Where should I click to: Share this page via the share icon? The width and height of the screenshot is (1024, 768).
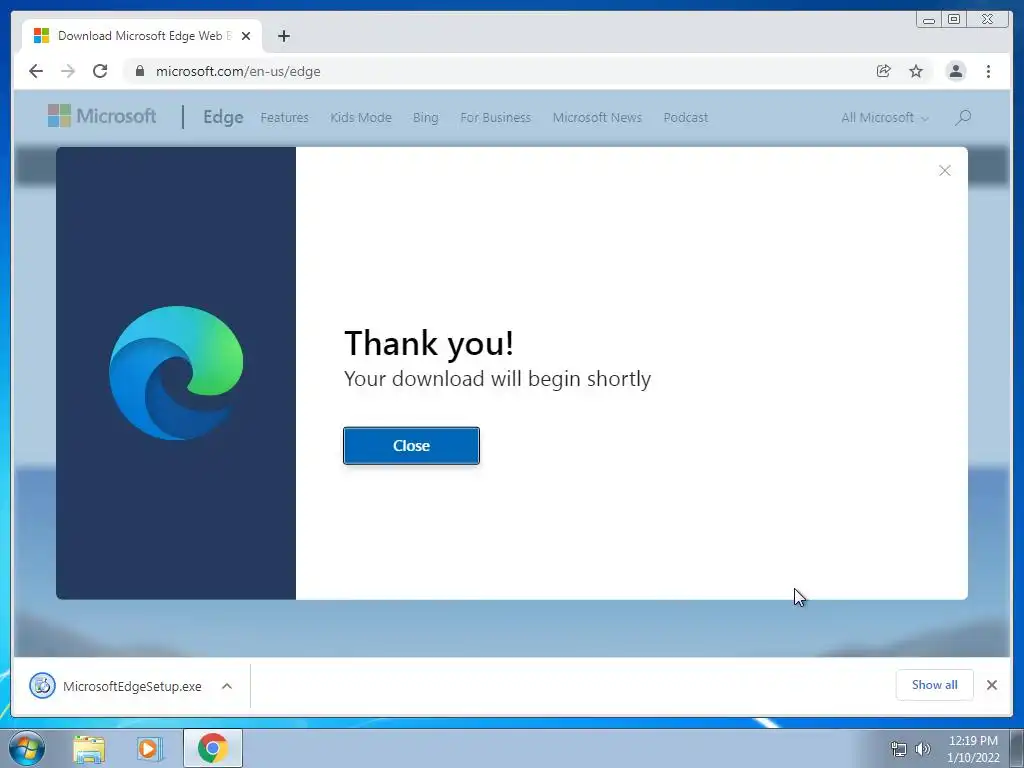click(884, 71)
